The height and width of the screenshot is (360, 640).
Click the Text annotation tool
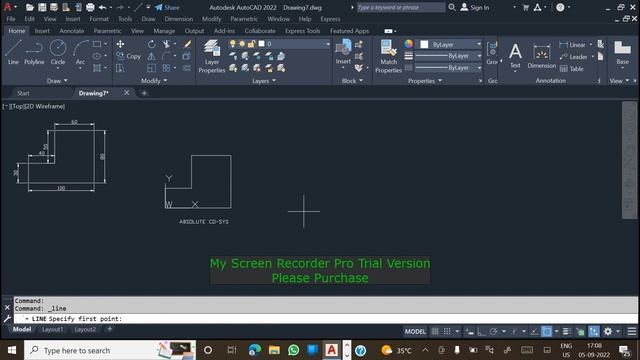point(515,56)
